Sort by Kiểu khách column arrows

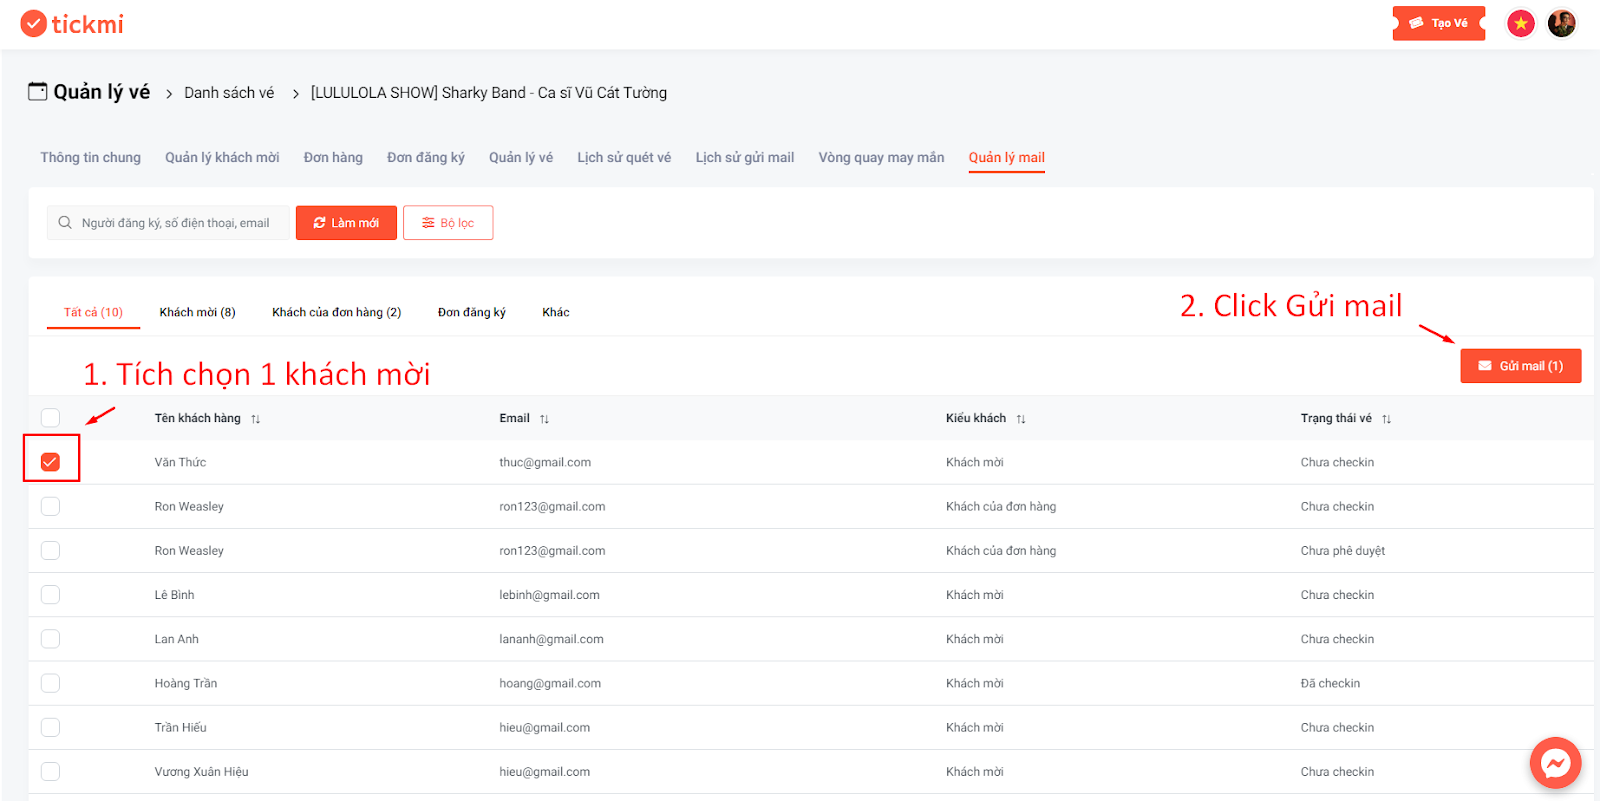(x=1021, y=419)
